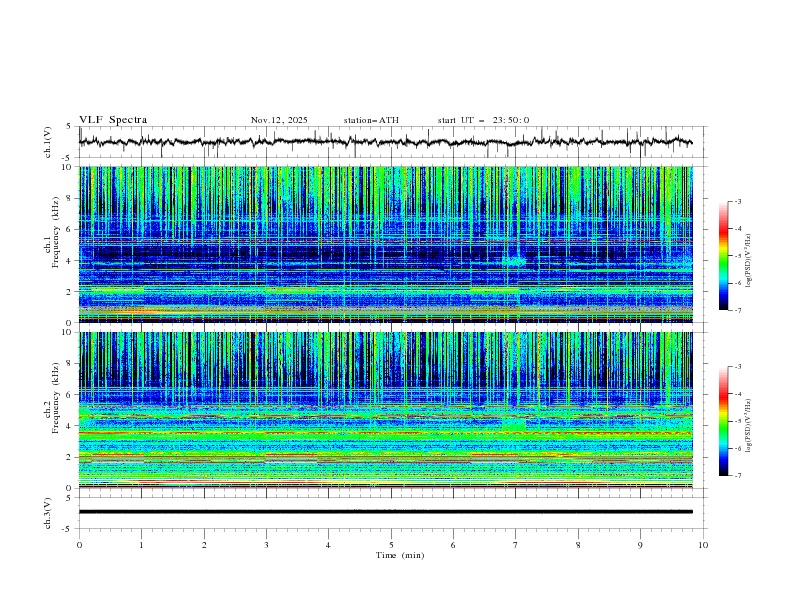
Task: Click the ch.2 spectrogram colorbar
Action: pos(724,421)
